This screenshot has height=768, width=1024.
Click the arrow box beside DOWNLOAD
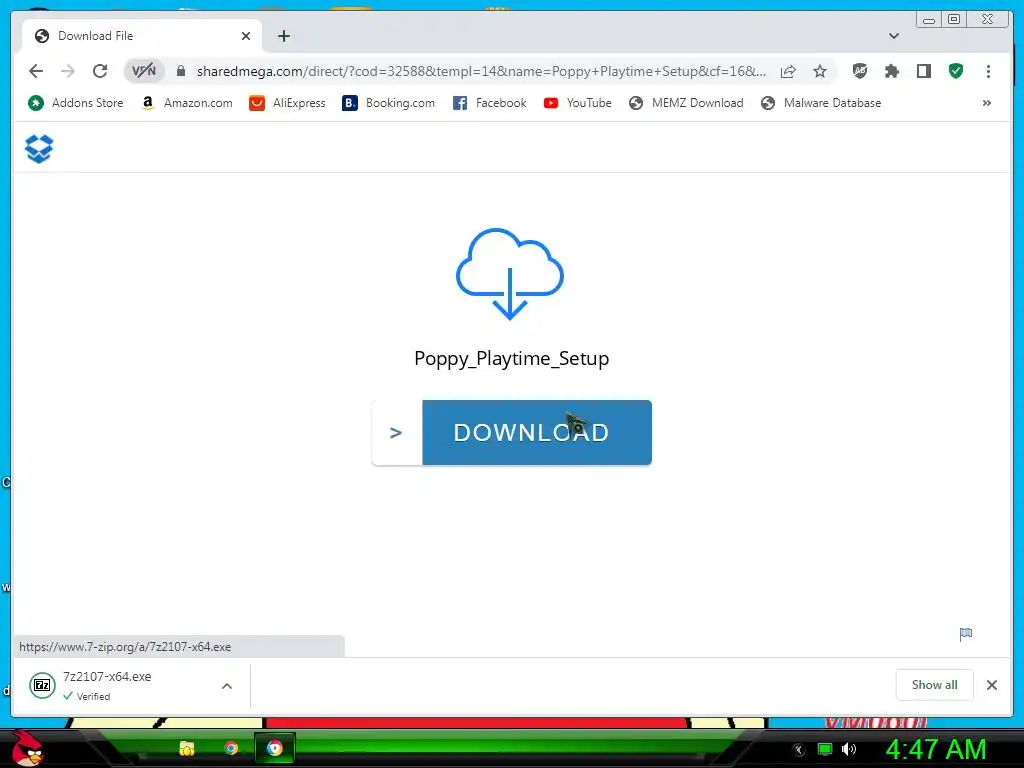click(396, 432)
